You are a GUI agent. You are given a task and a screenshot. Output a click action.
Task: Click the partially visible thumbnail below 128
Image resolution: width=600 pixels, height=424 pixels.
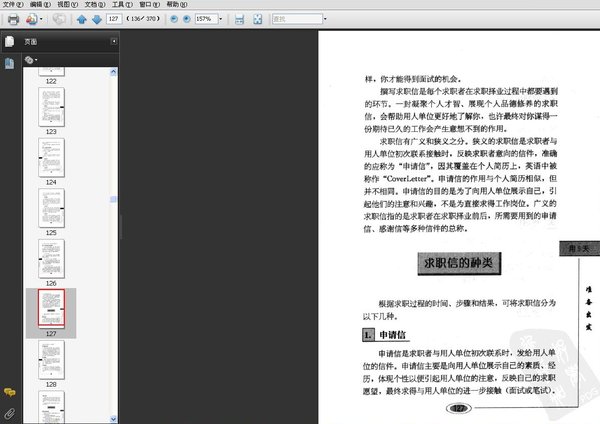coord(51,407)
